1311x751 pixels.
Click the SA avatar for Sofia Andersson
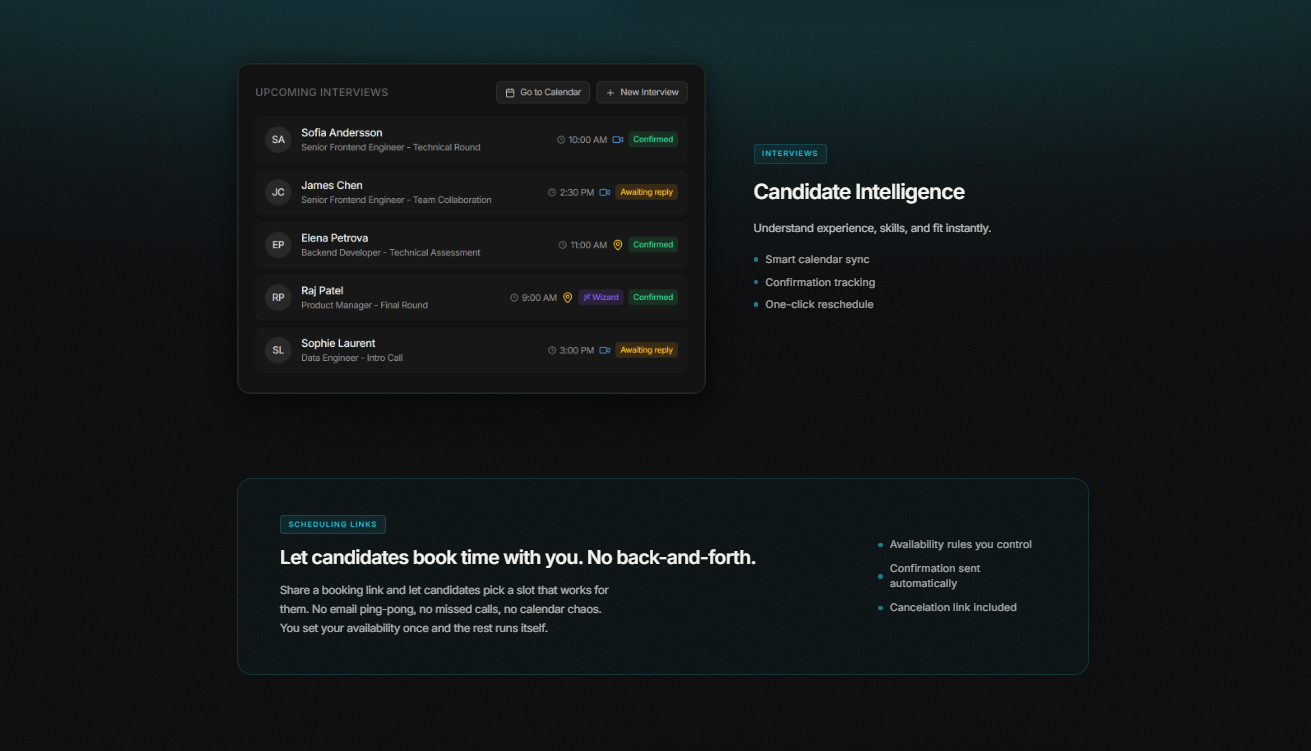coord(278,140)
